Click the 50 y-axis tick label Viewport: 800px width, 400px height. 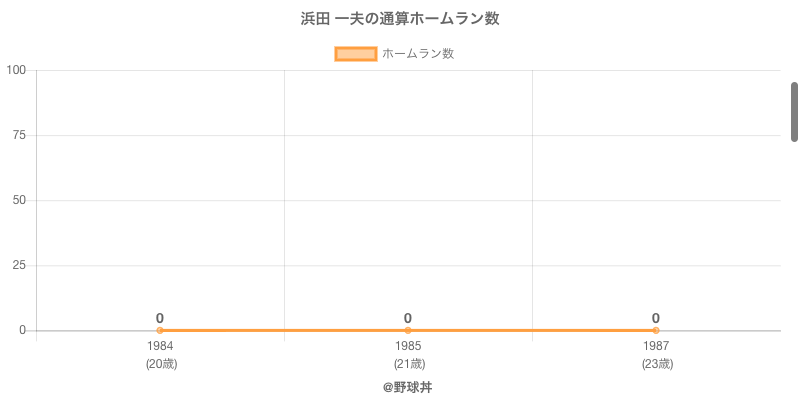pyautogui.click(x=19, y=200)
